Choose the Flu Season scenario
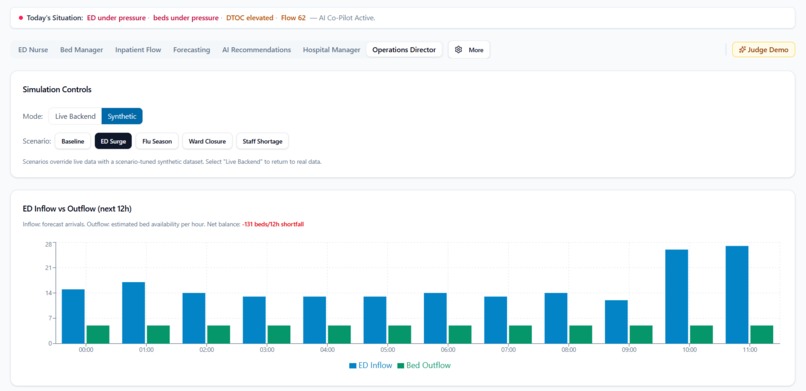806x391 pixels. click(157, 141)
